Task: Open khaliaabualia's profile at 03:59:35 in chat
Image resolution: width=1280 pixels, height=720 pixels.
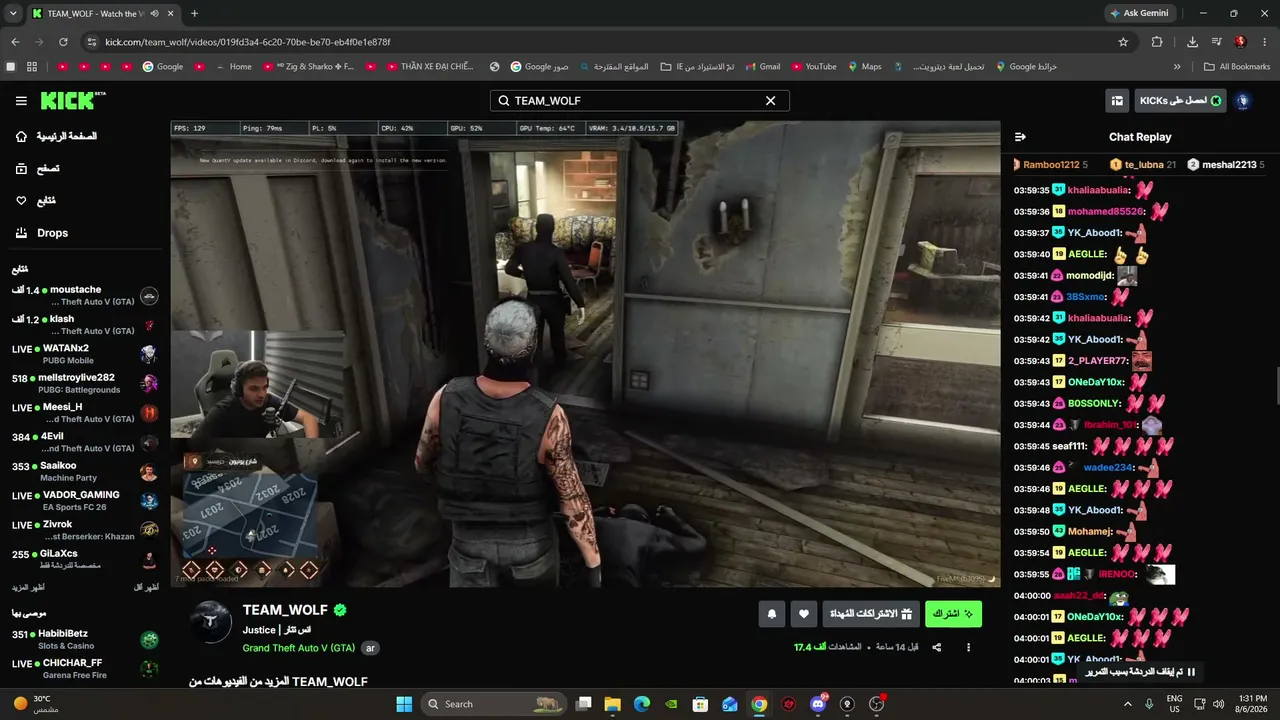Action: [x=1099, y=190]
